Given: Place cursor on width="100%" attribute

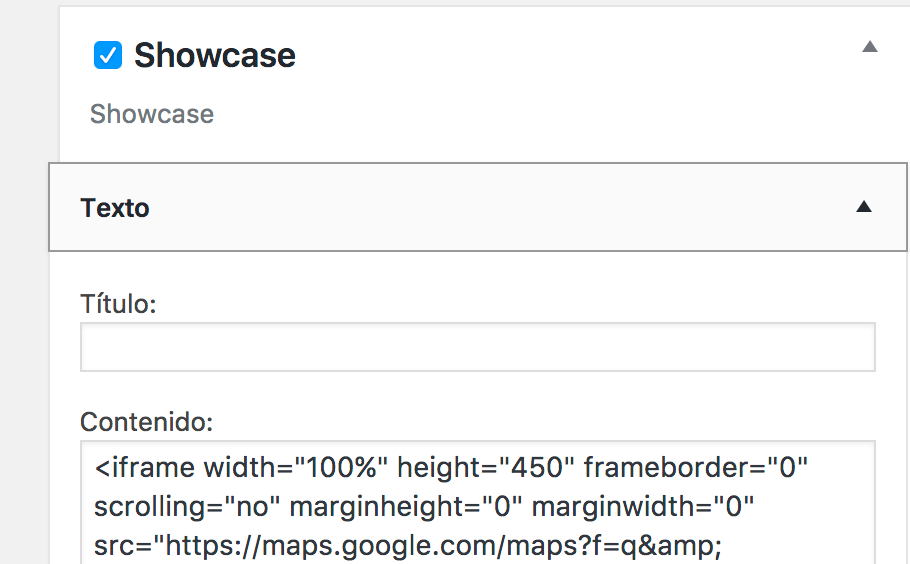Looking at the screenshot, I should 296,468.
